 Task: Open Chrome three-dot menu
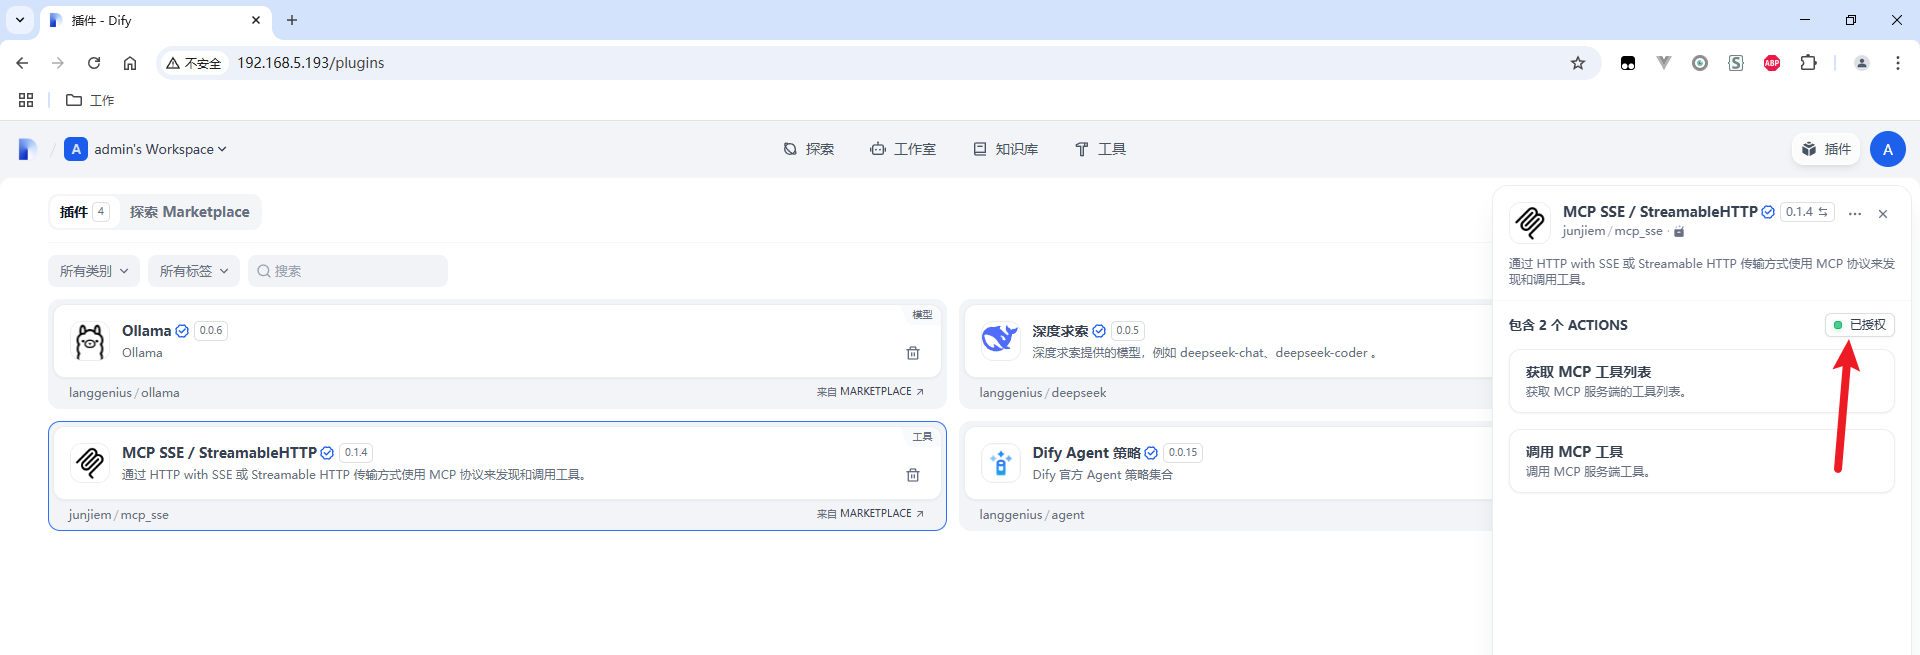pyautogui.click(x=1897, y=63)
